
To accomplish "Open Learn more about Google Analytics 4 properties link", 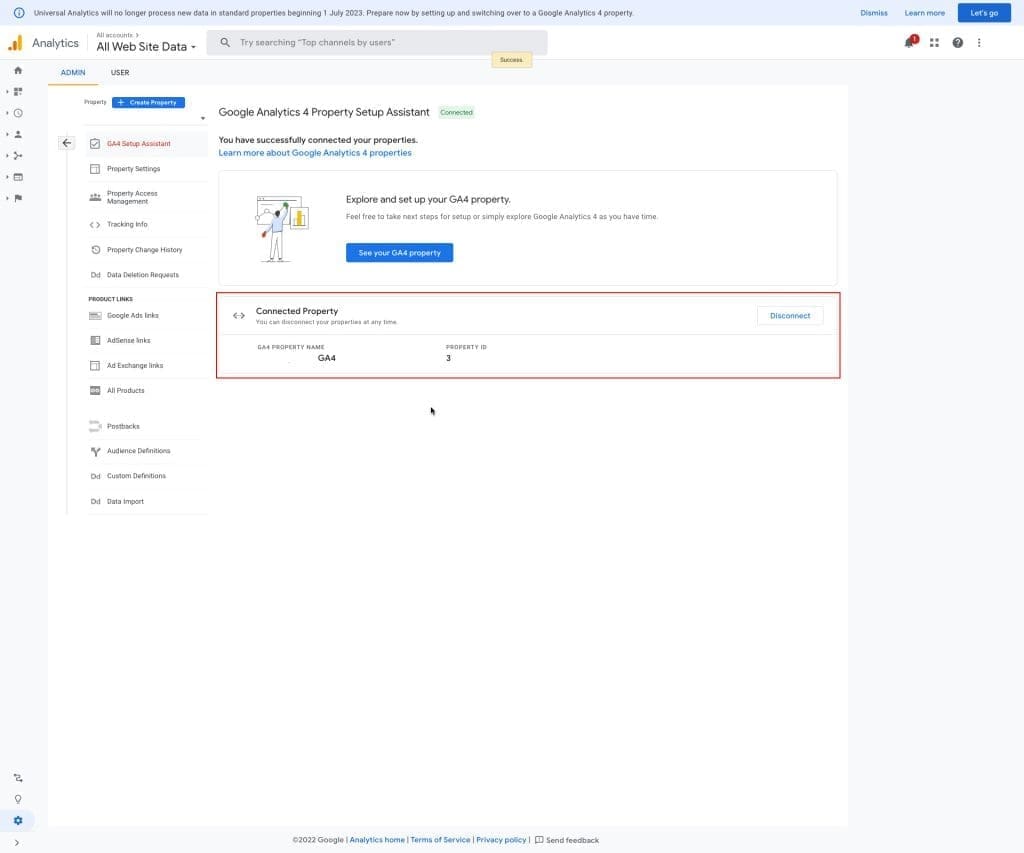I will [315, 153].
